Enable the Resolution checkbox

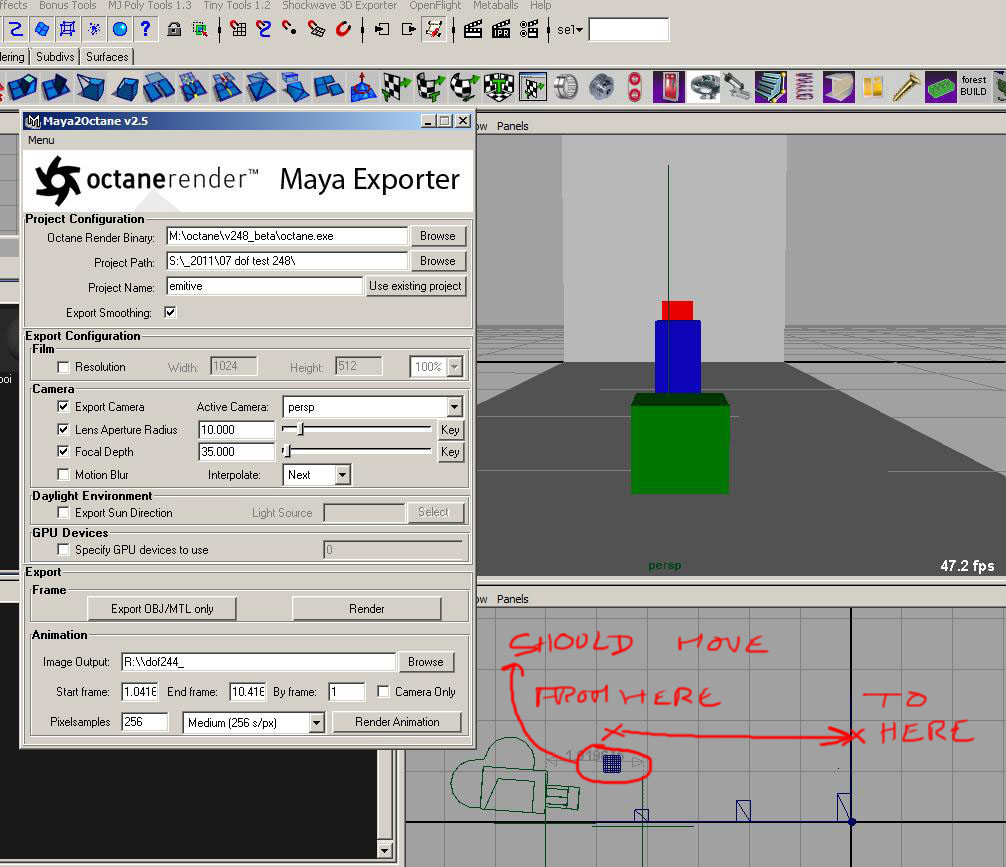tap(63, 367)
